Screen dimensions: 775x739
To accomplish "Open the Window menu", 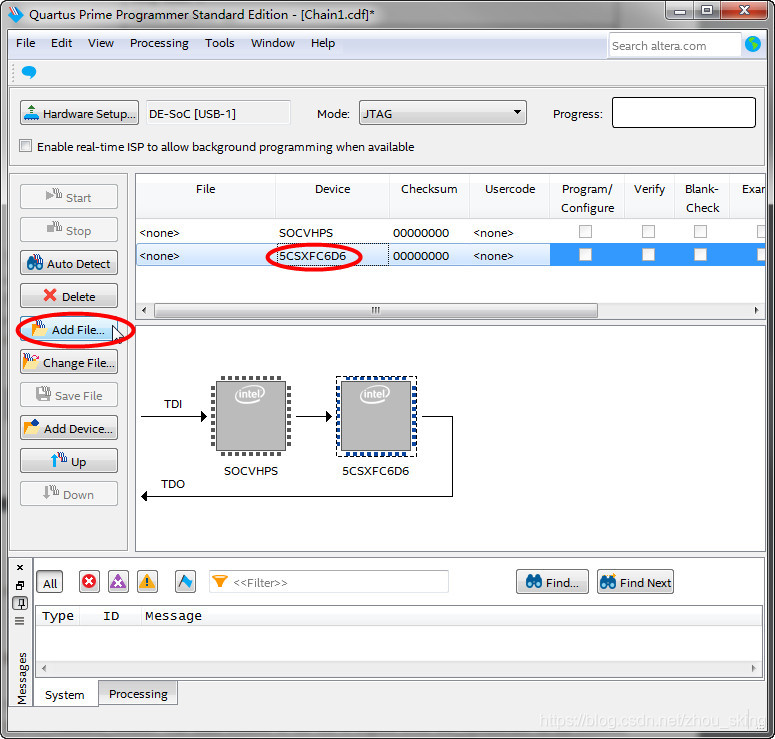I will [273, 43].
